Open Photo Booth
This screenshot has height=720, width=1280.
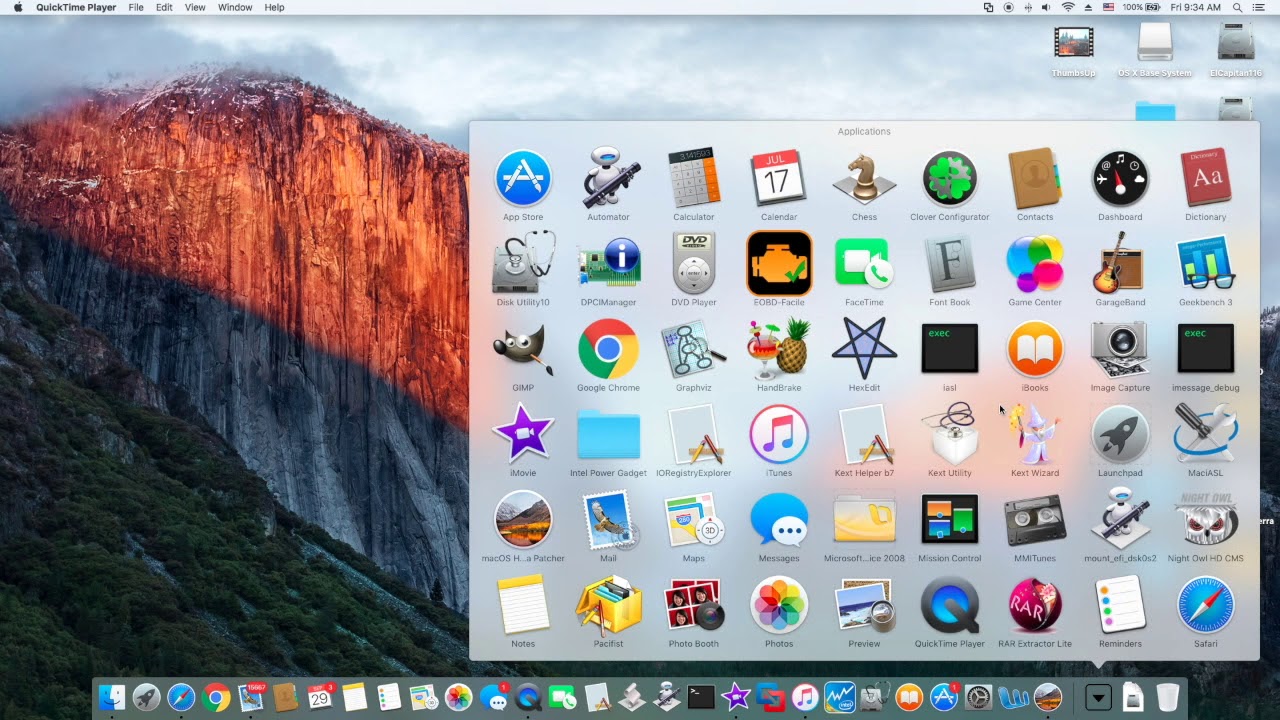[x=693, y=605]
